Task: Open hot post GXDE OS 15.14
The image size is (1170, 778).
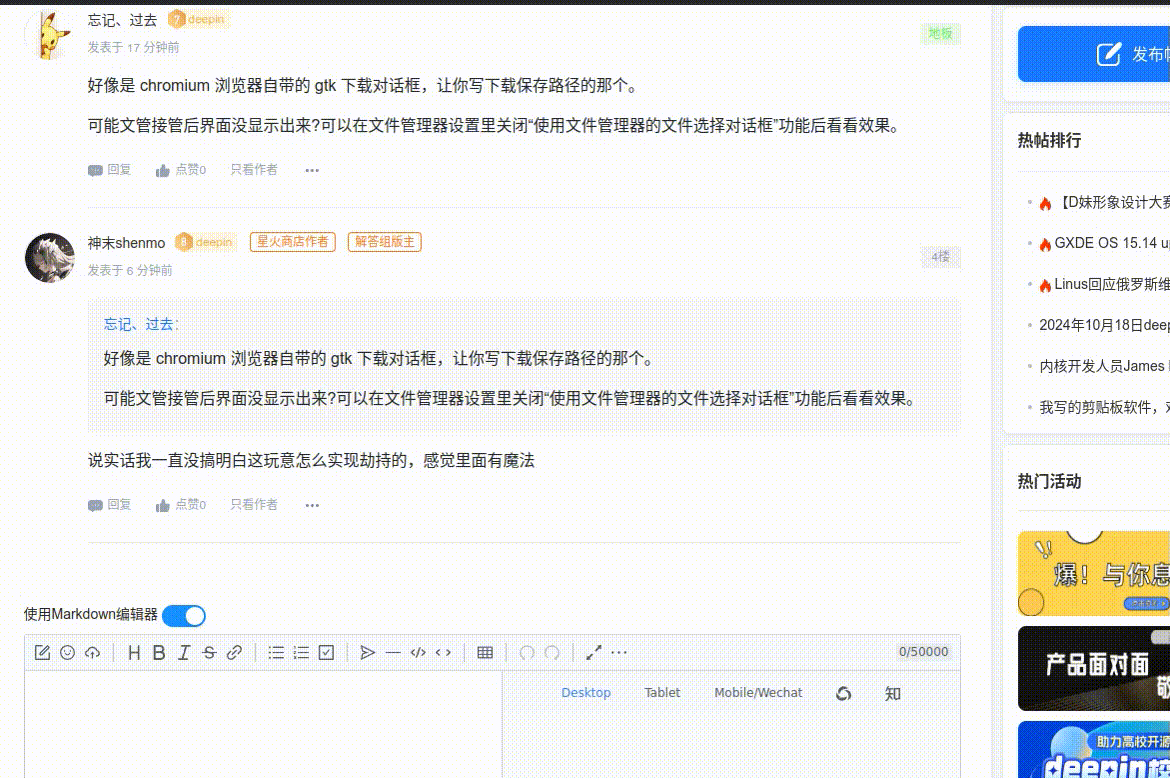Action: (1111, 243)
